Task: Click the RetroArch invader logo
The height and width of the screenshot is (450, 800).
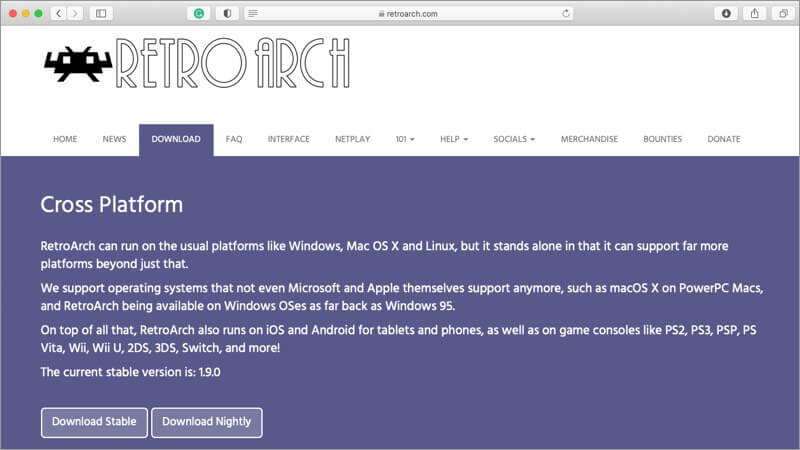Action: [78, 64]
